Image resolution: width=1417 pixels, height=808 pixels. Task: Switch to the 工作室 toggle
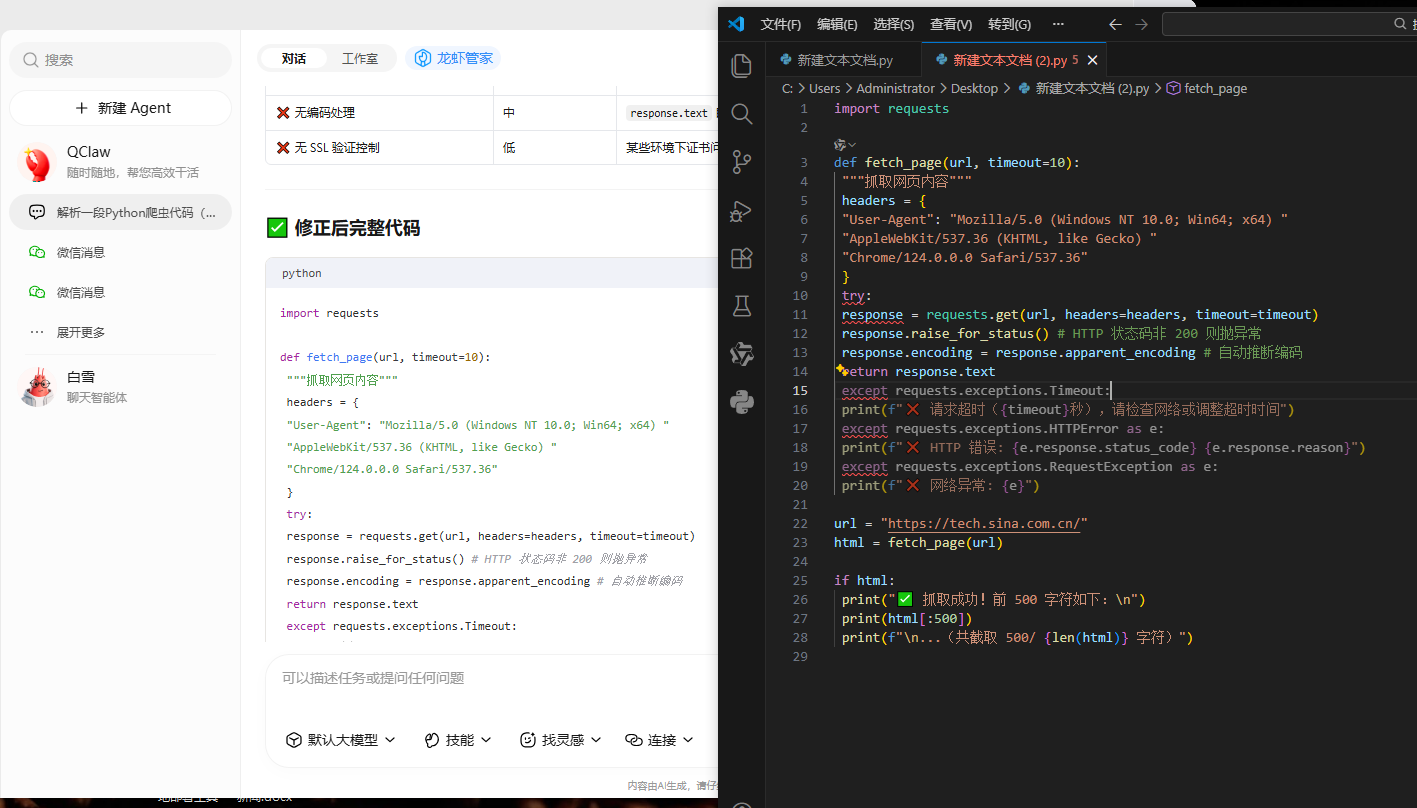coord(360,58)
